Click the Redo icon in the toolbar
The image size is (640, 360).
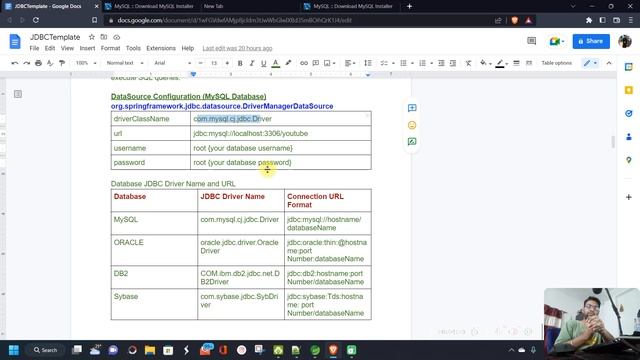[x=27, y=63]
